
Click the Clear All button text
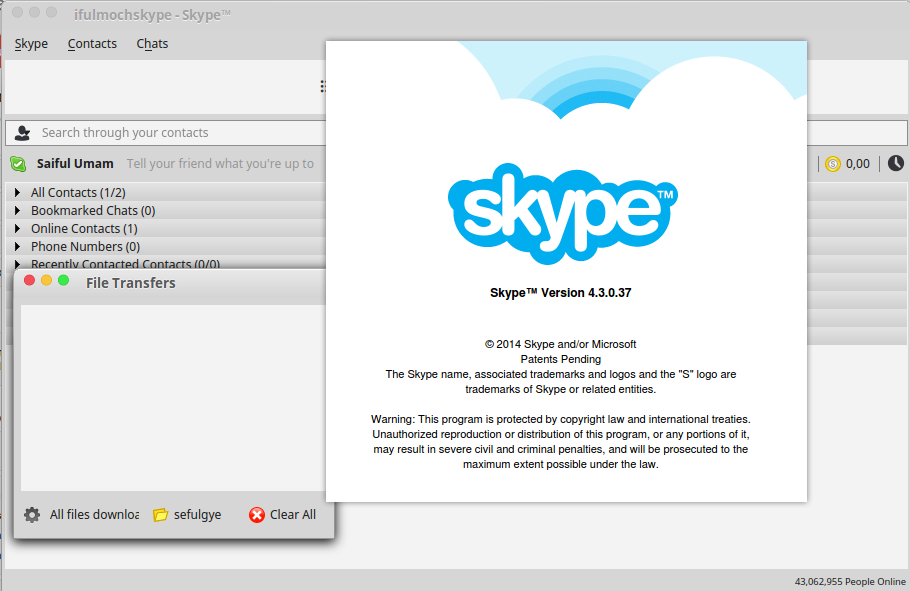click(292, 514)
